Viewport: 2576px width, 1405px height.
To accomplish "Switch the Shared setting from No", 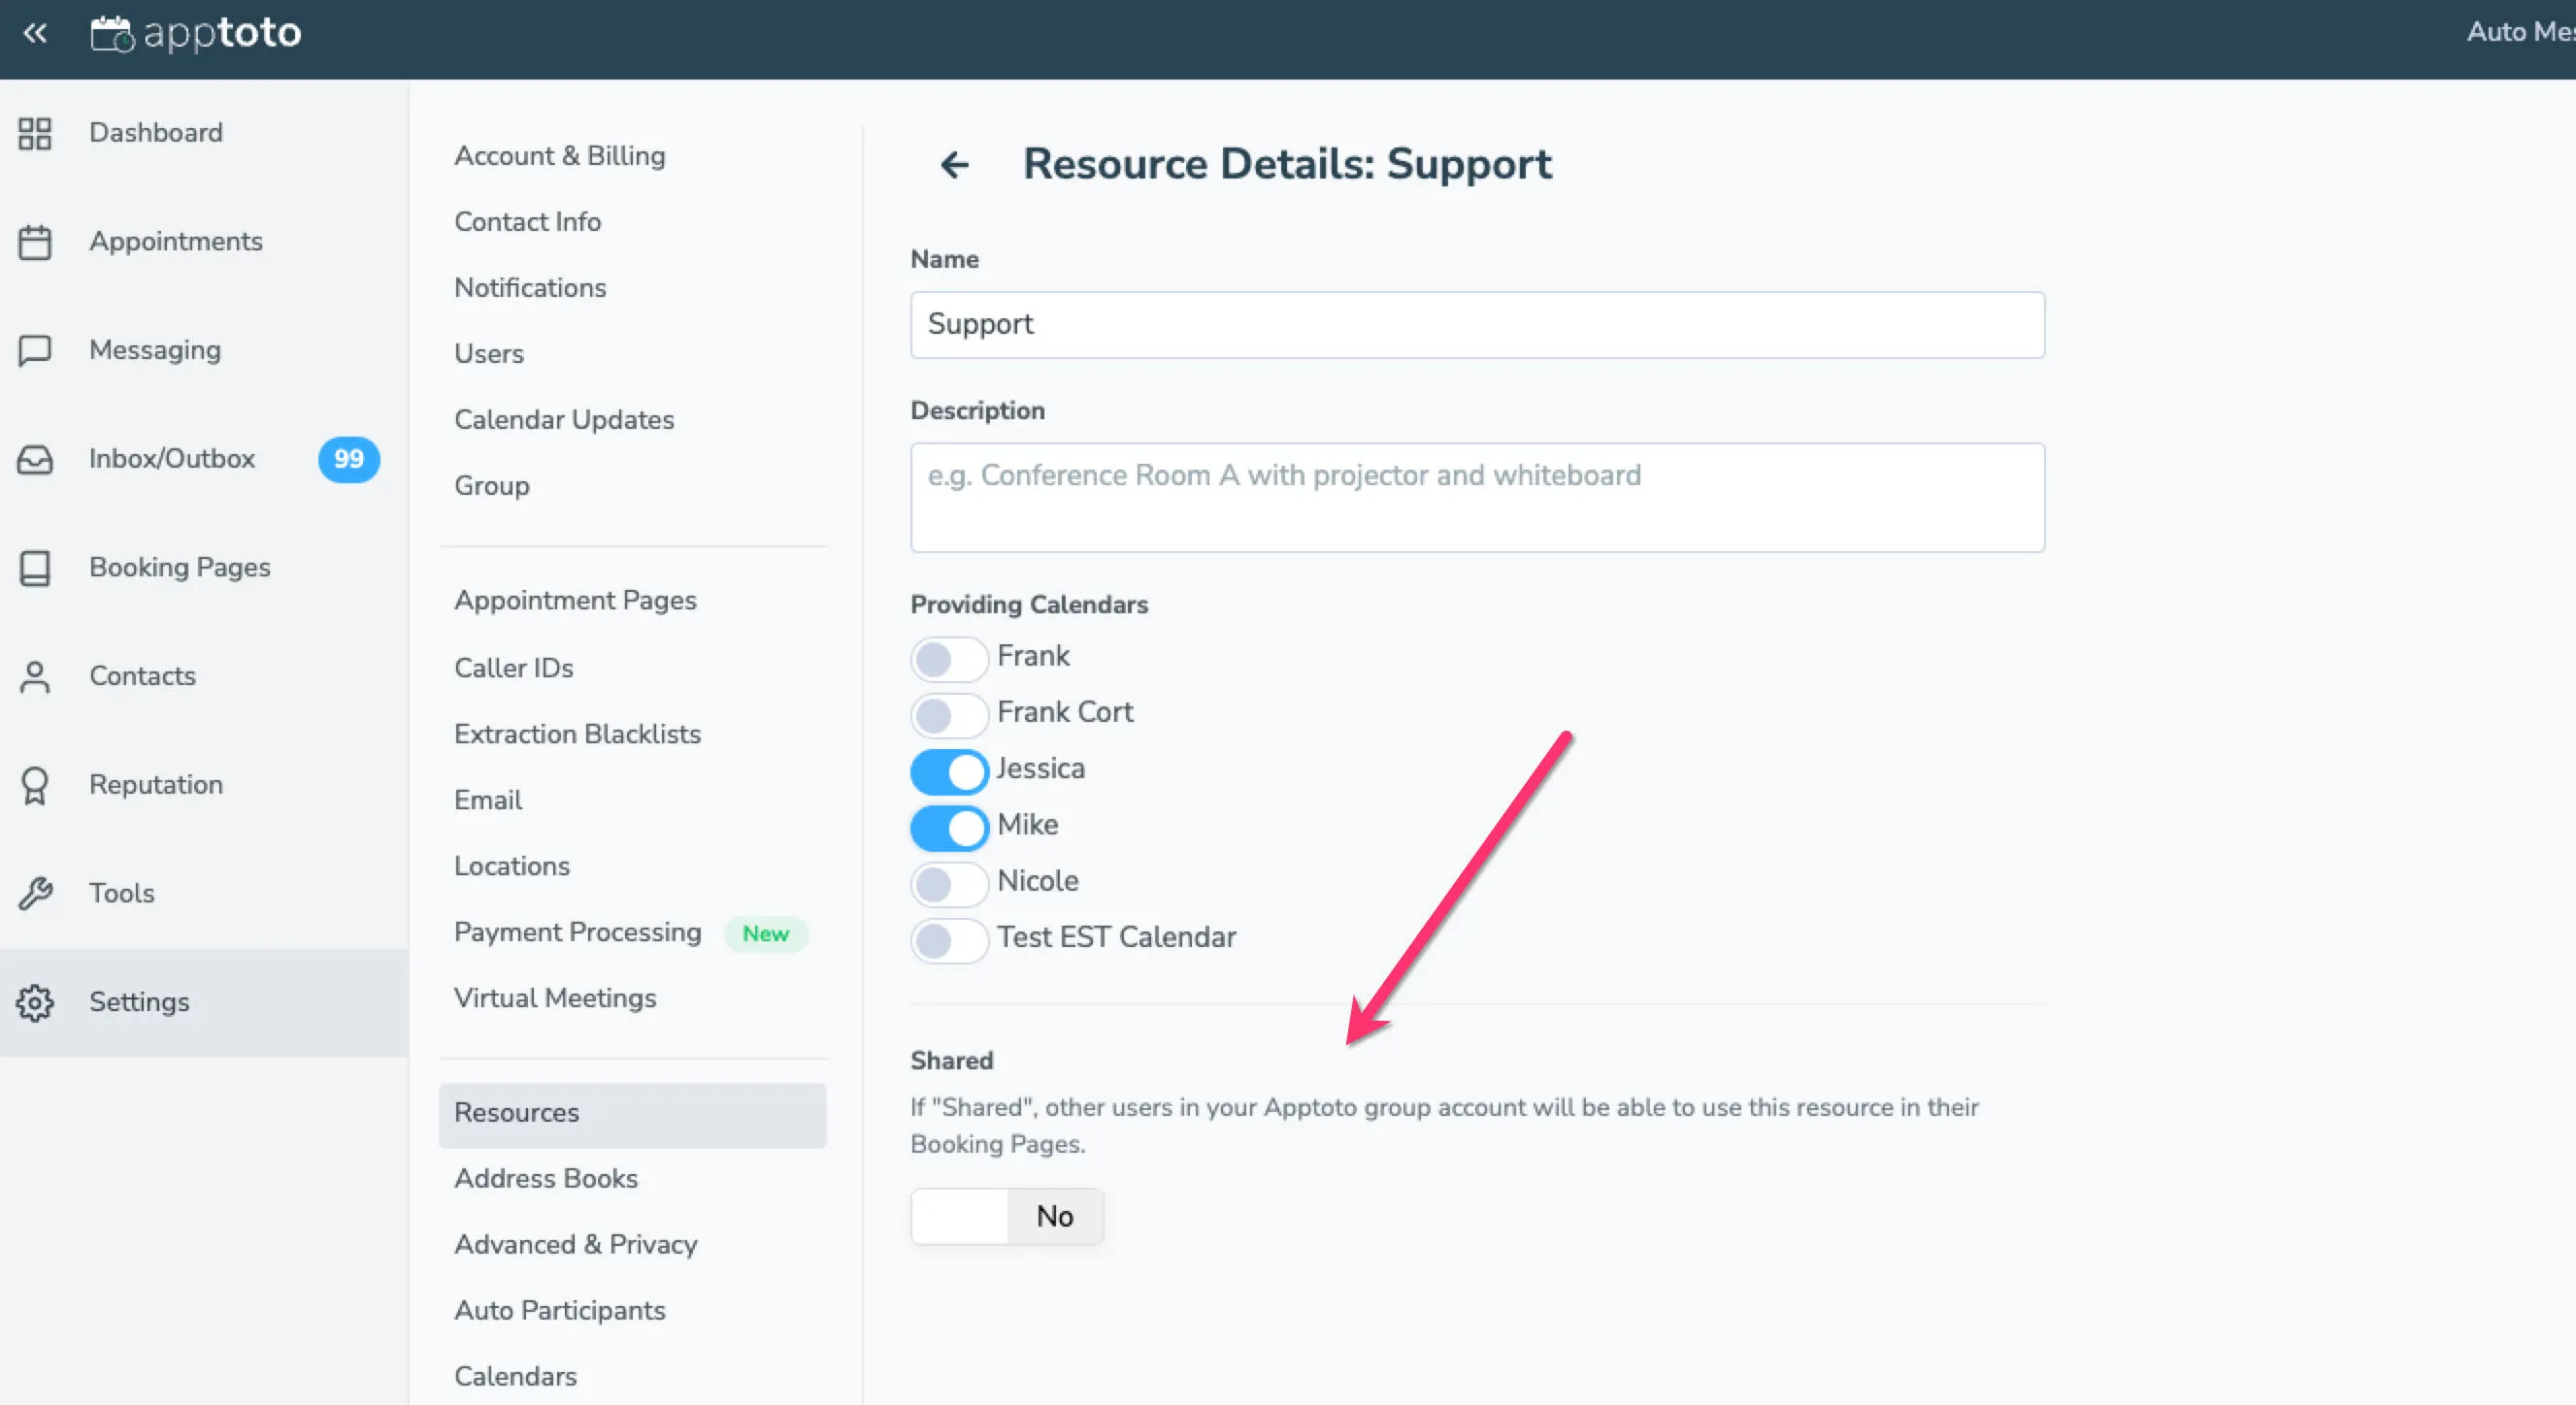I will [1006, 1216].
